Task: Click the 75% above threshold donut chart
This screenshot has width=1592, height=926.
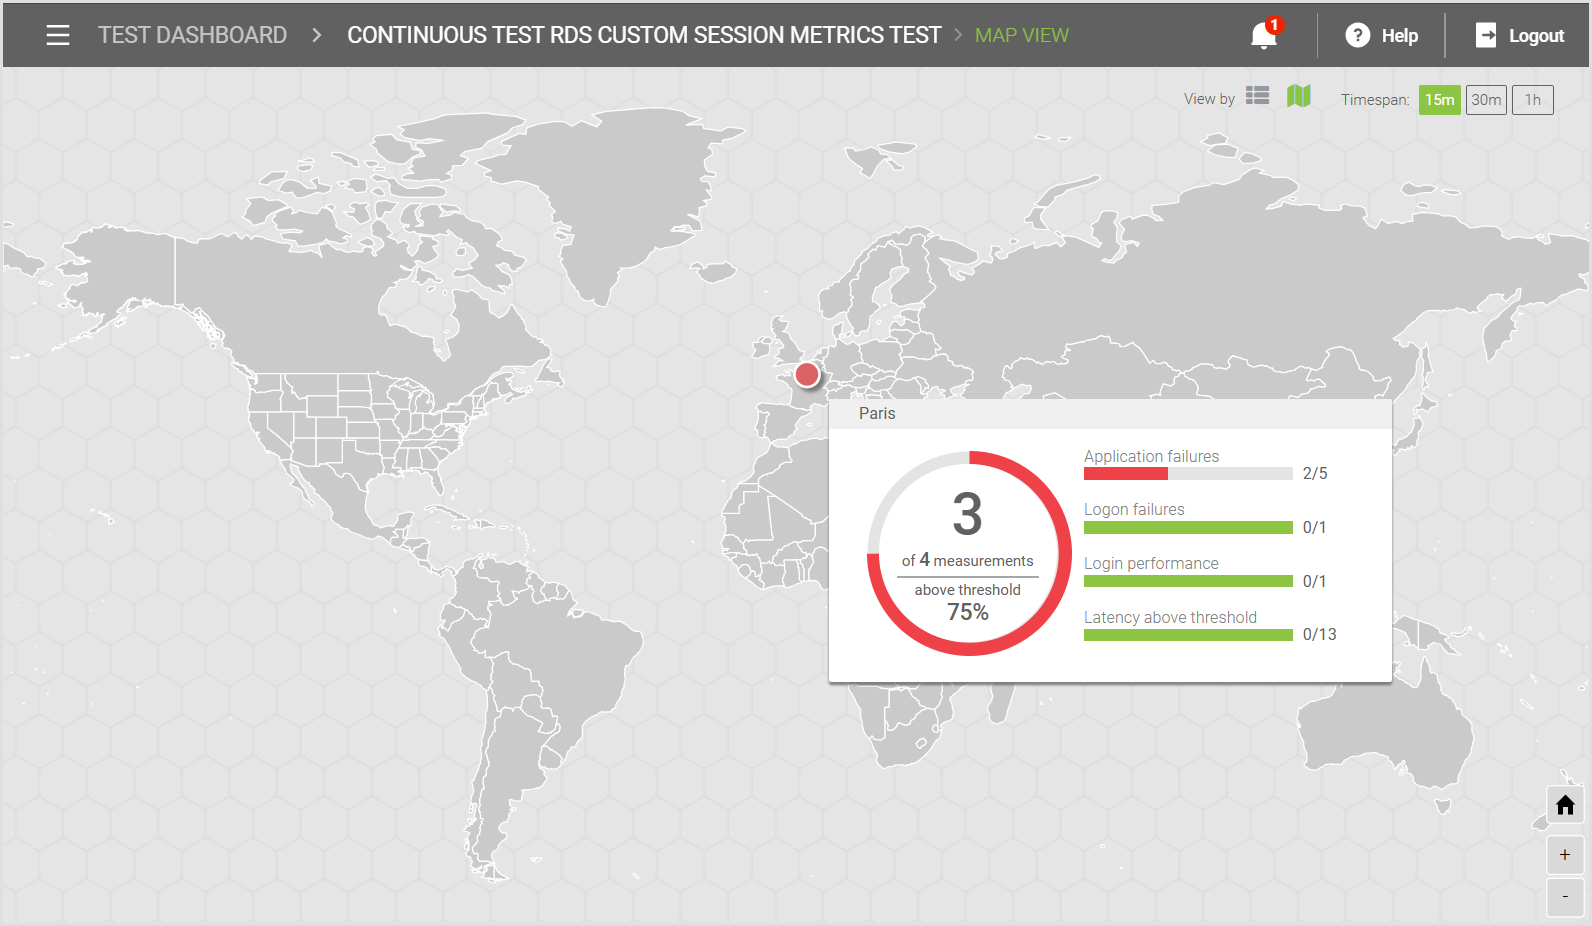Action: (x=969, y=554)
